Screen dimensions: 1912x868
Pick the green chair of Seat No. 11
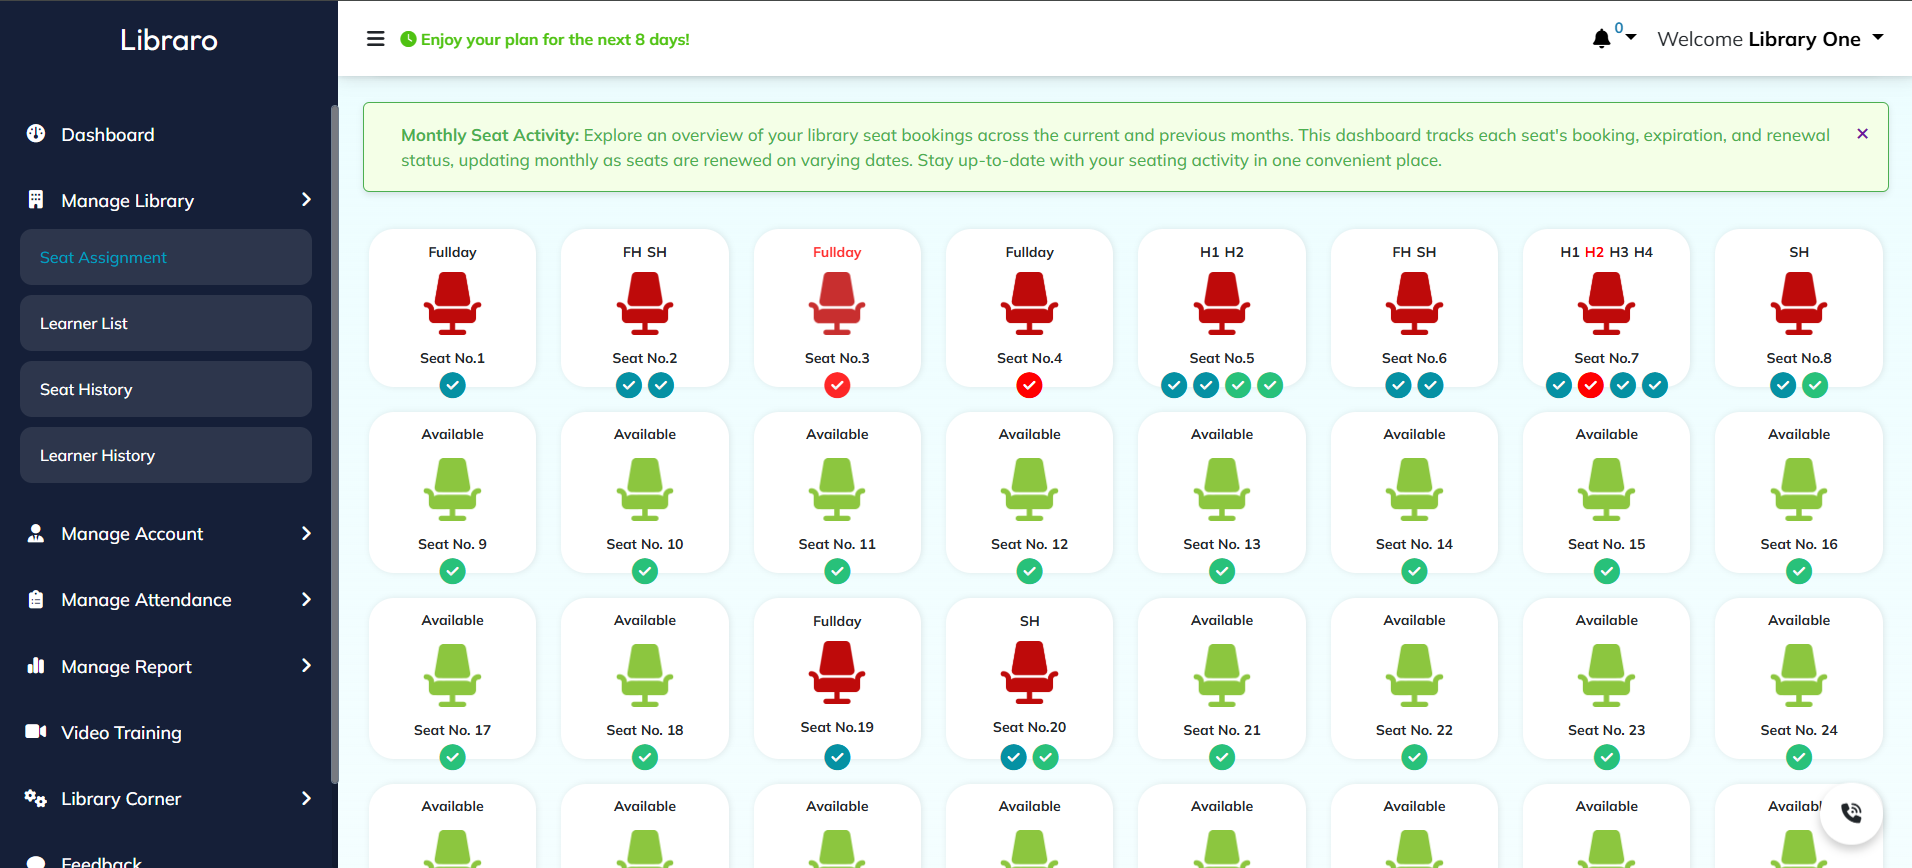[837, 490]
